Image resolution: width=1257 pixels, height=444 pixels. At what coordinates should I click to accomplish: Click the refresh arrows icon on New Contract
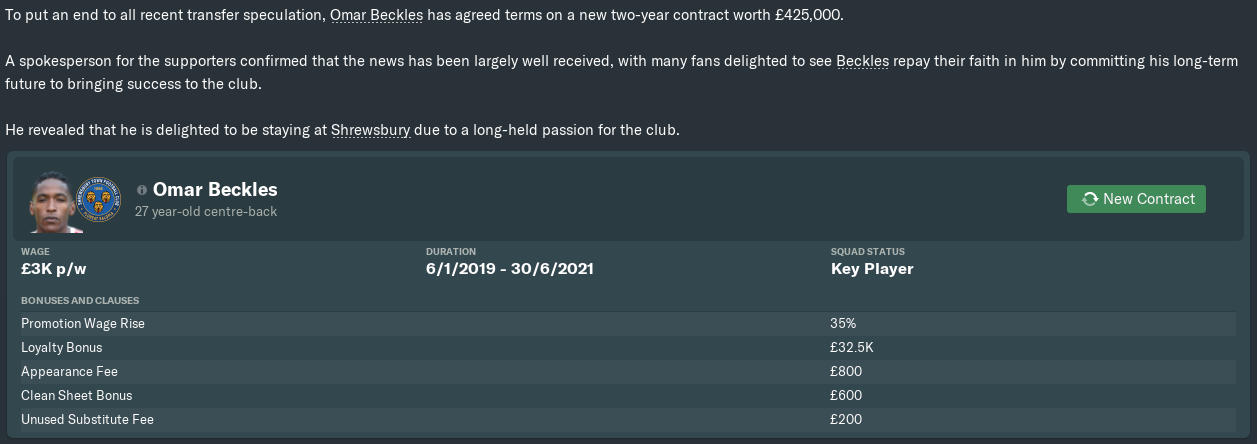[x=1089, y=199]
